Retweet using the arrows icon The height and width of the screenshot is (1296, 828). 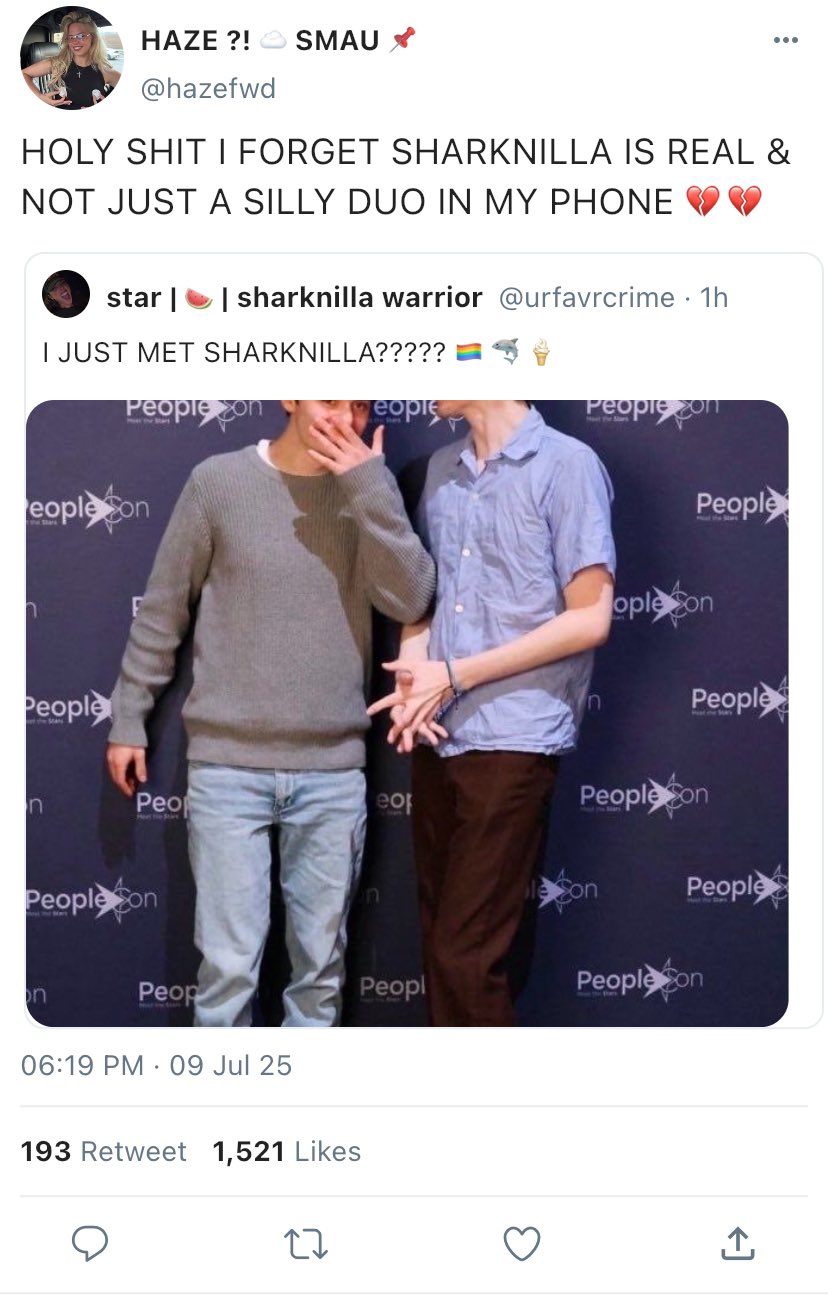coord(306,1244)
